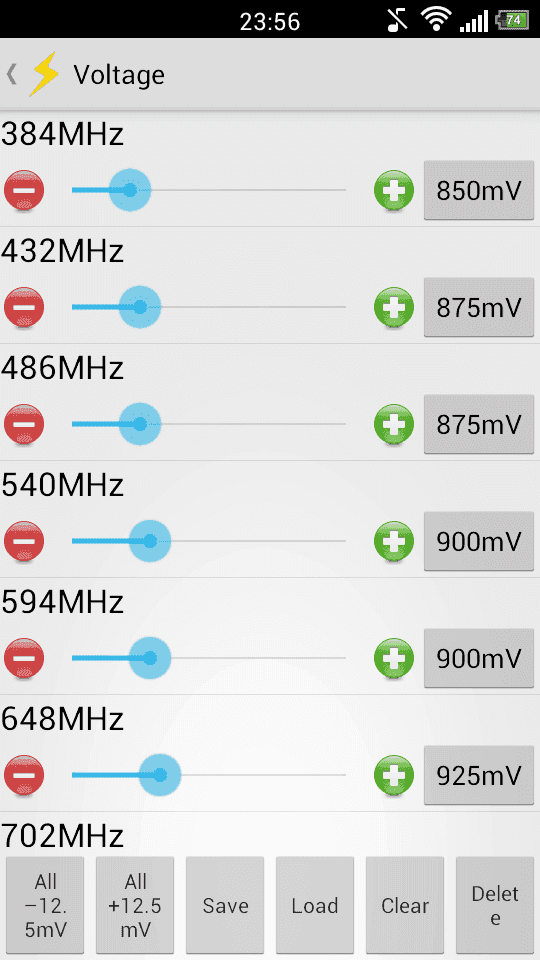Load a saved voltage profile
Screen dimensions: 540x960
pyautogui.click(x=315, y=905)
